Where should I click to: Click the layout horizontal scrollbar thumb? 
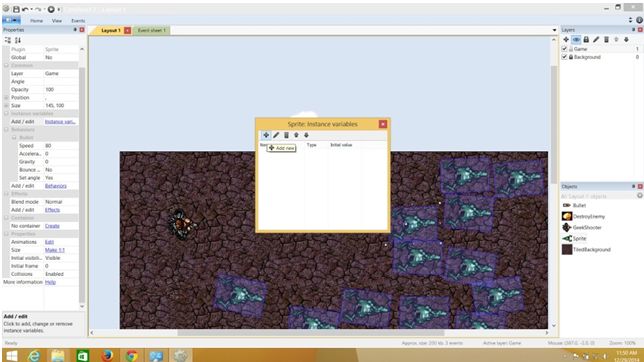(x=310, y=333)
